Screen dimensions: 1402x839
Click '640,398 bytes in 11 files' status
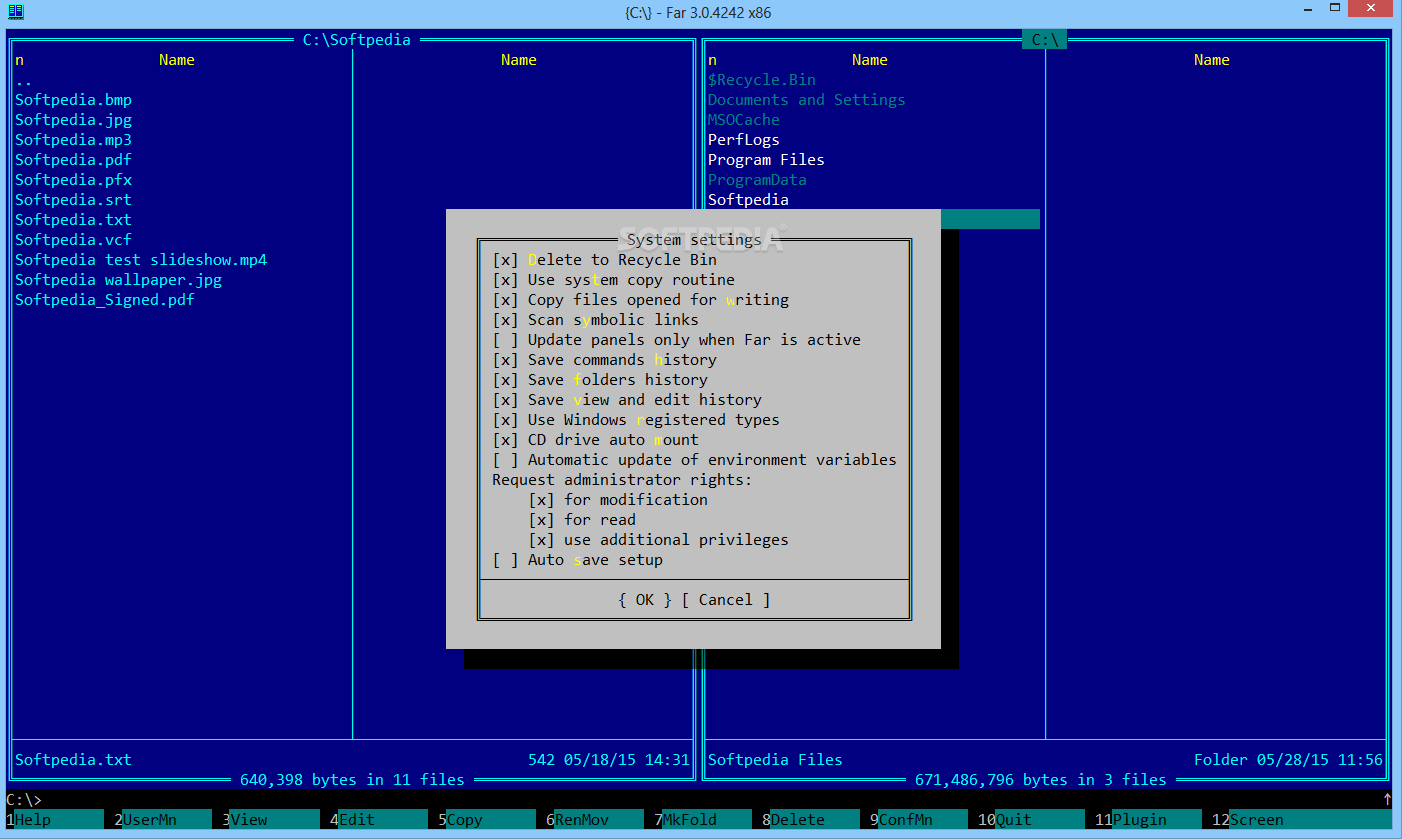(352, 780)
